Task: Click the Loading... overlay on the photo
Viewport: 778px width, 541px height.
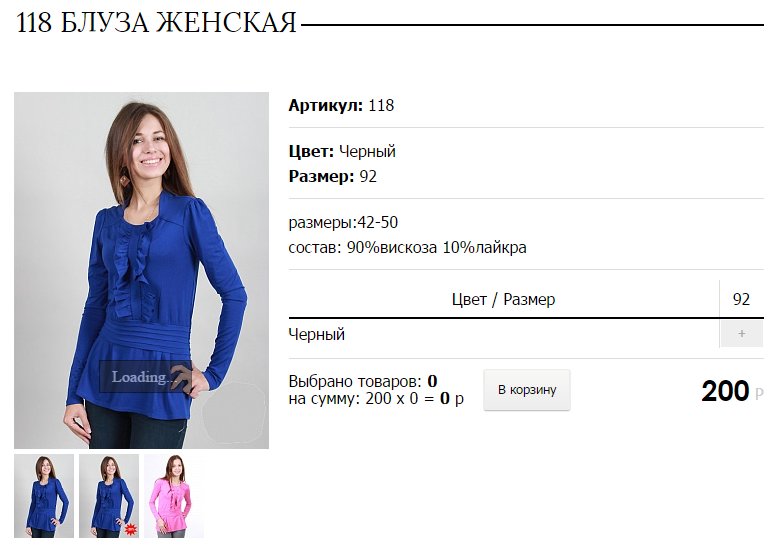Action: (145, 377)
